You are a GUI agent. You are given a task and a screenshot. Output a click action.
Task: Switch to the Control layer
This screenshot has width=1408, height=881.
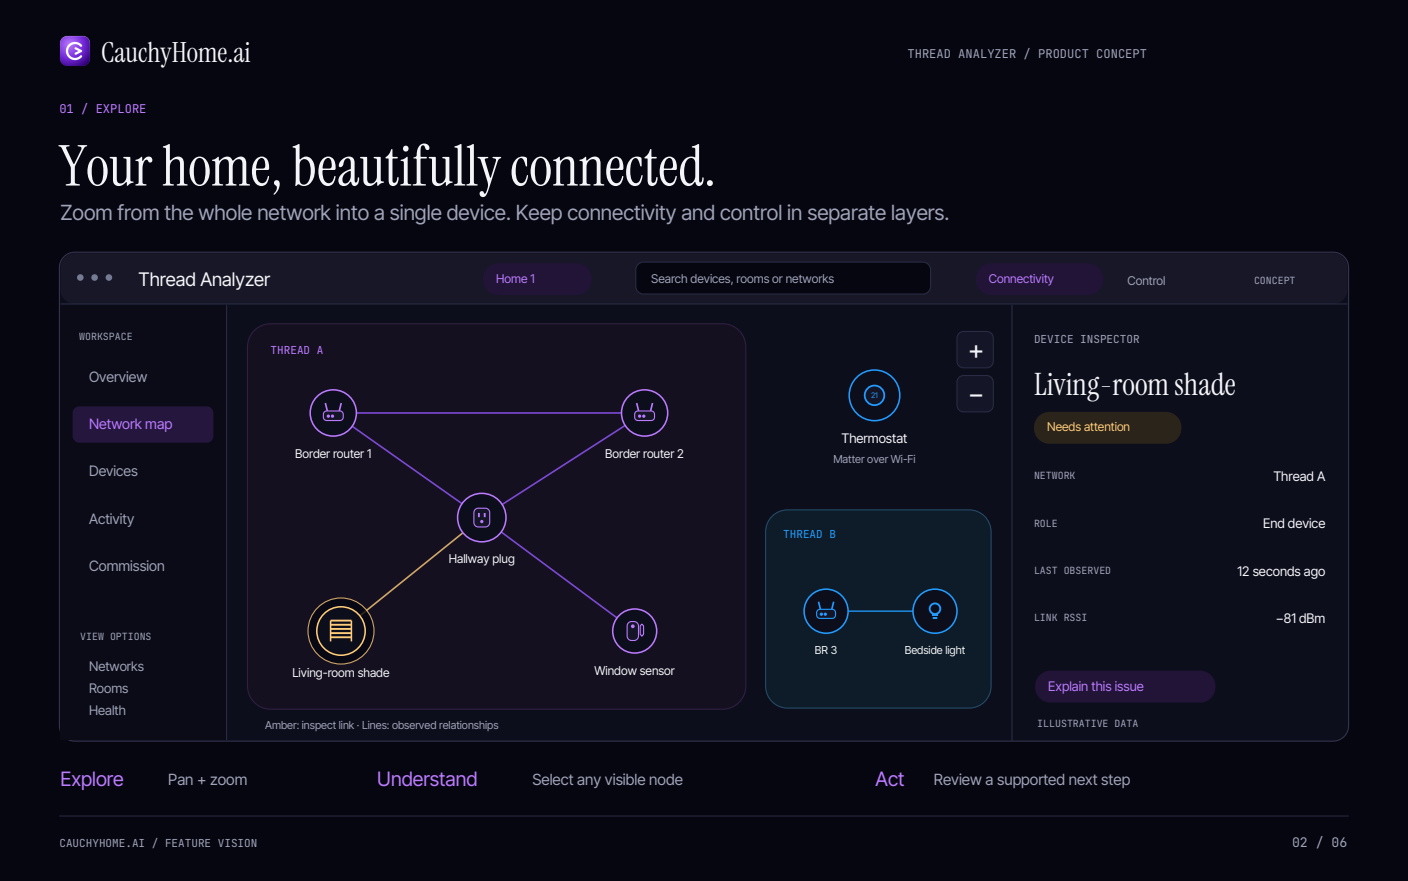1146,281
